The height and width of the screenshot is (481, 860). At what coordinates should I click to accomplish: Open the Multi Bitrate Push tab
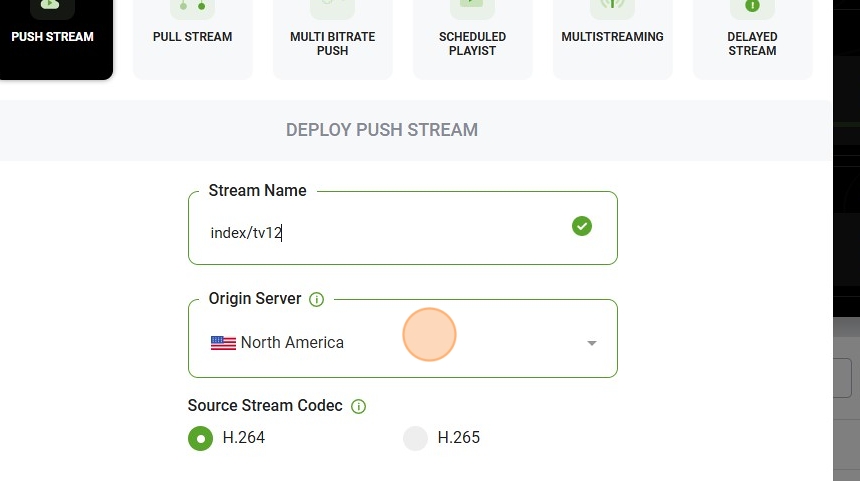332,39
